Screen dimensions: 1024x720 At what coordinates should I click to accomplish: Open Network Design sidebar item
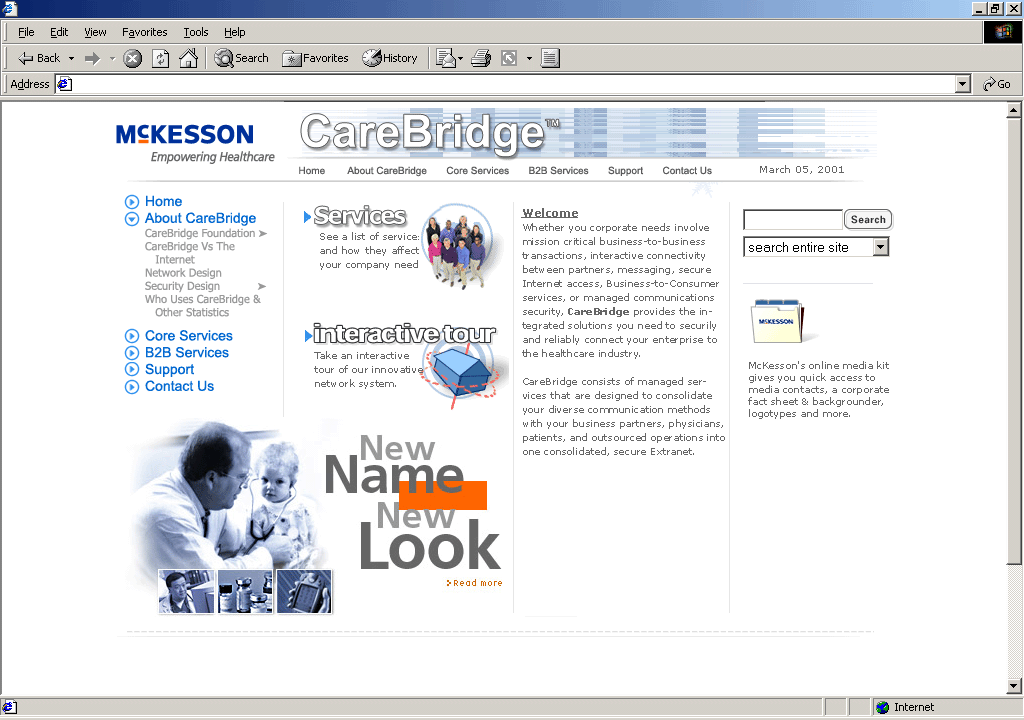183,273
